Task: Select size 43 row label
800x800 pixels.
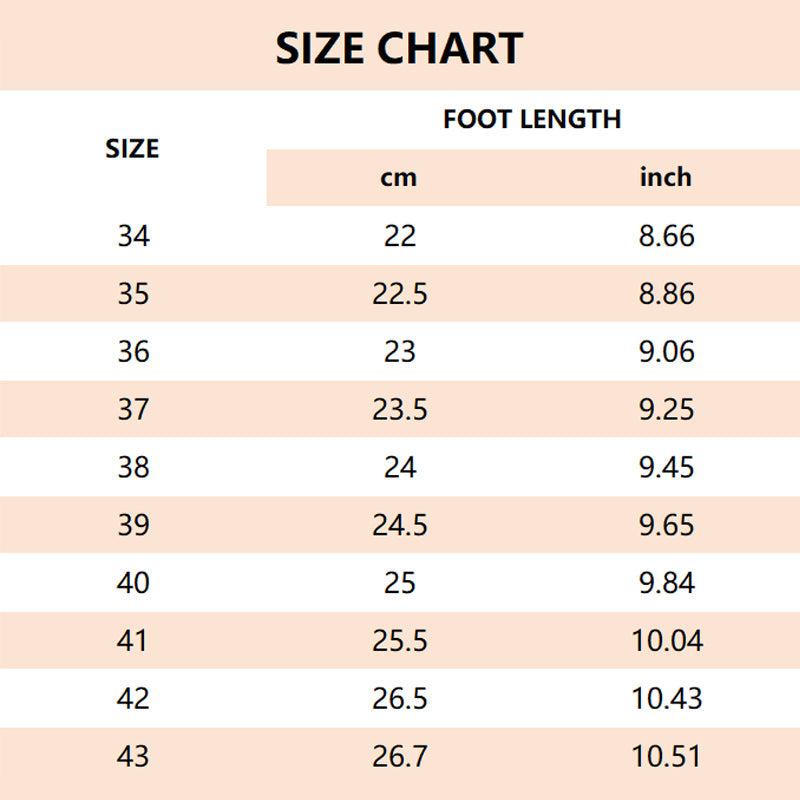Action: (x=133, y=756)
